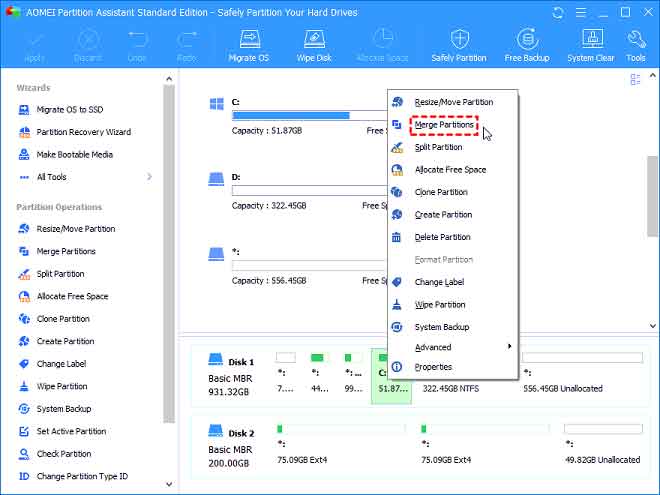Select Make Bootable Media wizard

66,154
